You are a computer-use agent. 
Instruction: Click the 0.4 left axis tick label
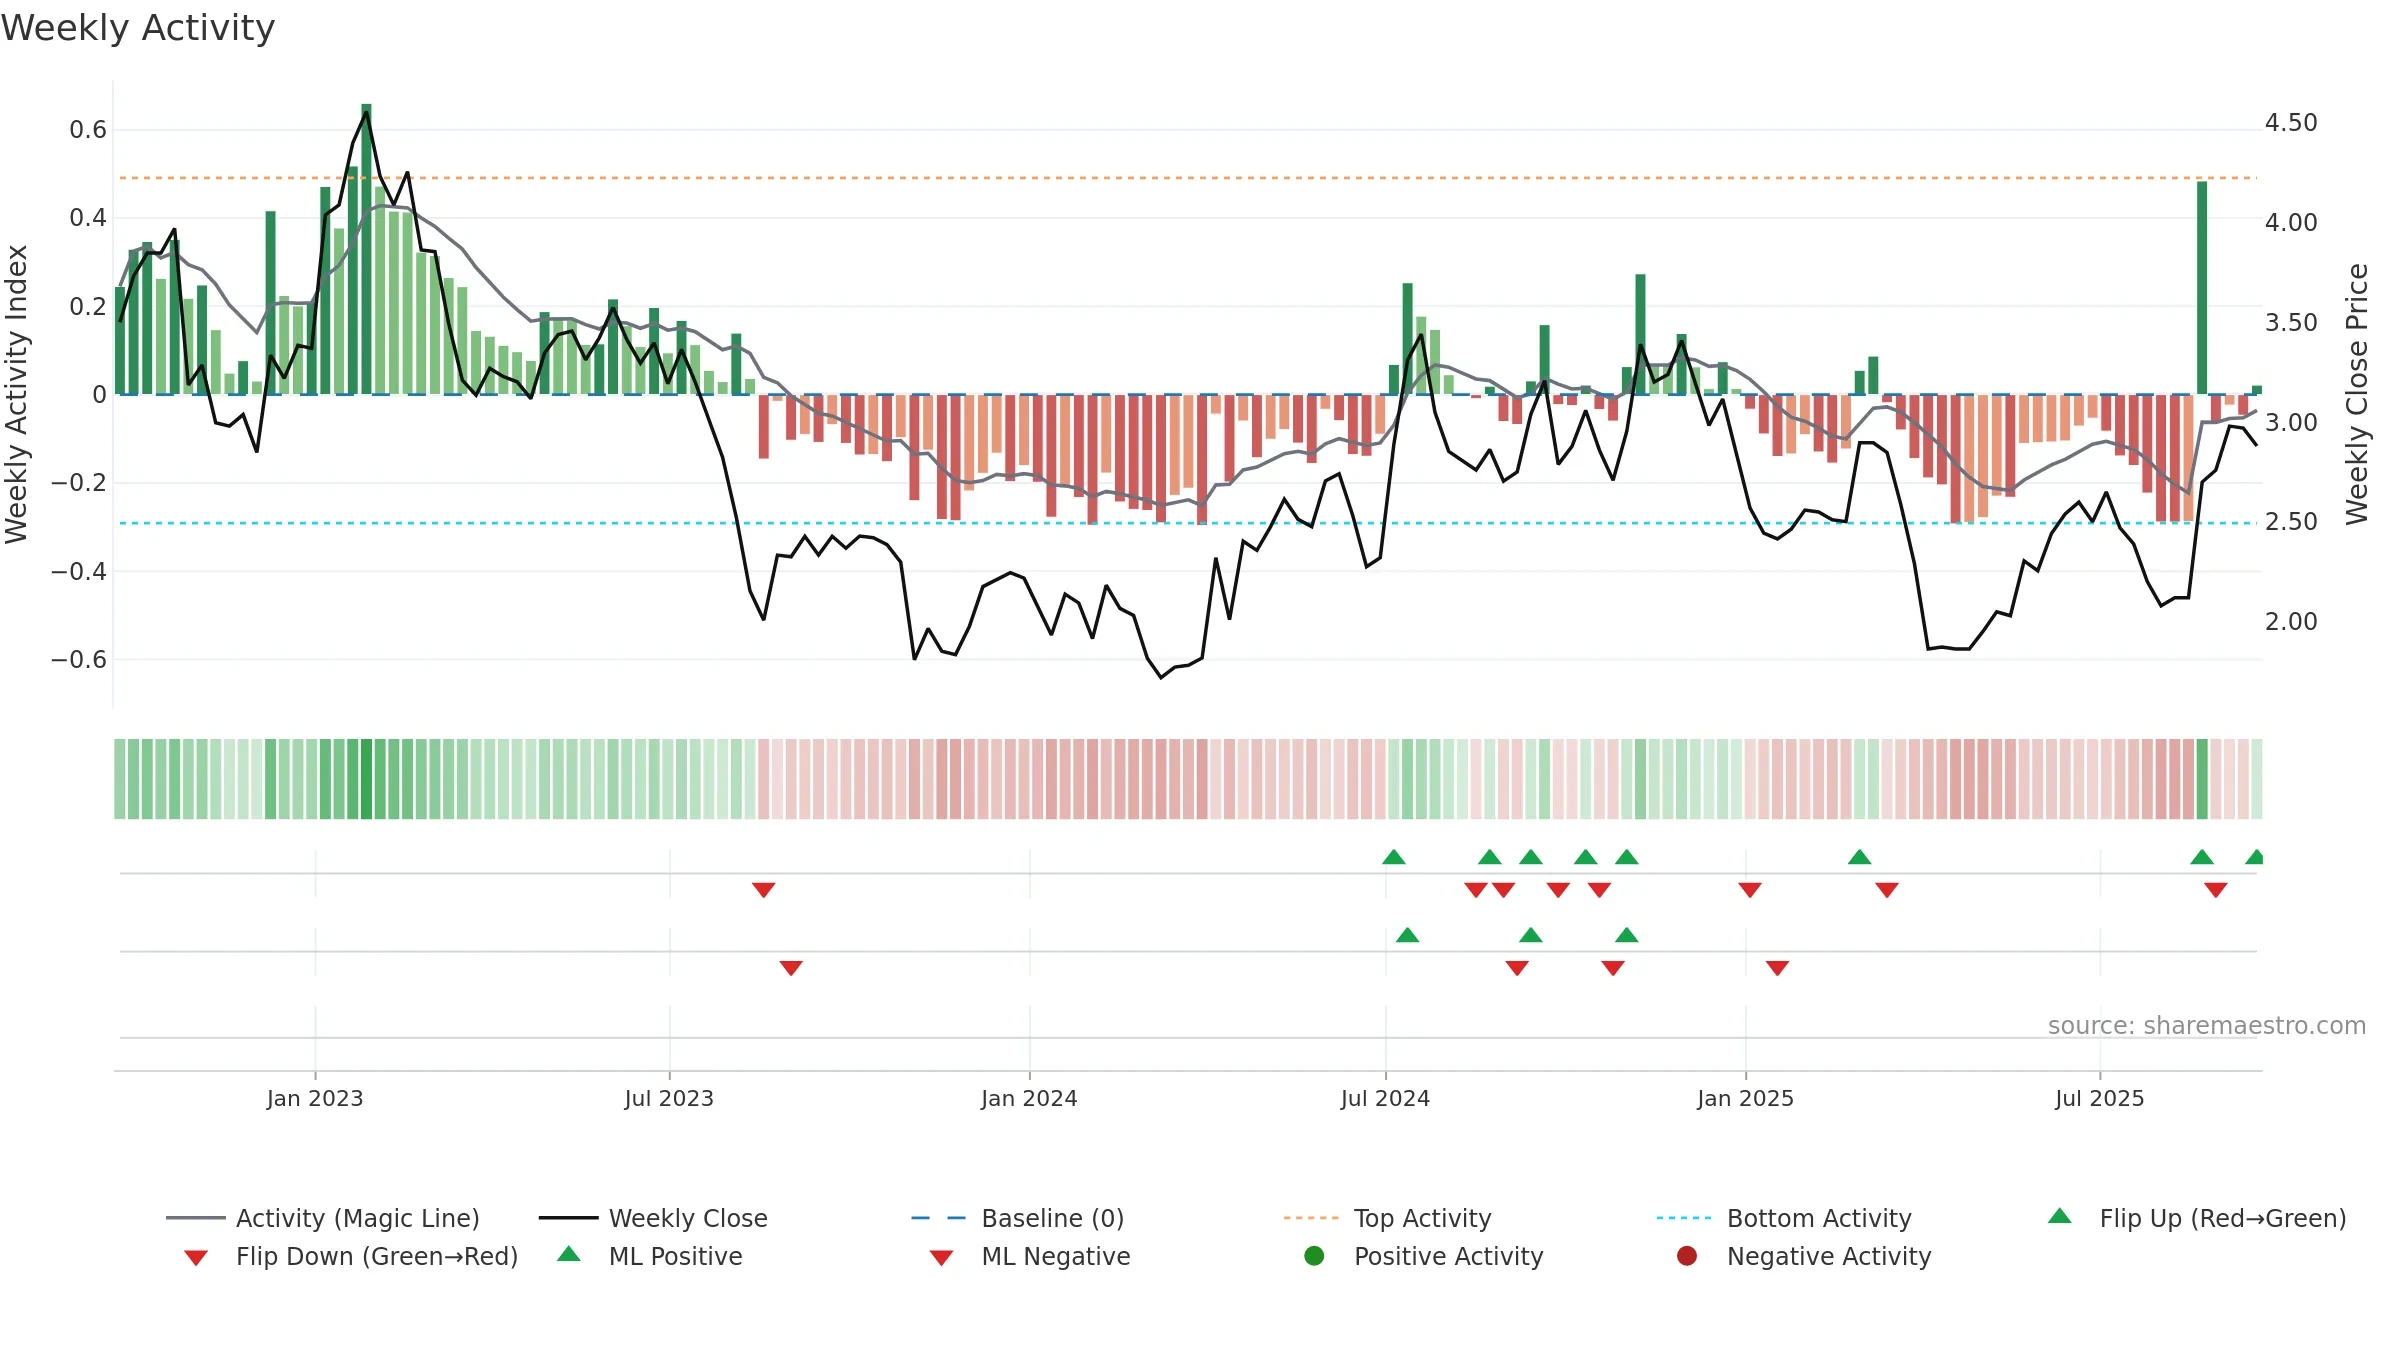point(88,218)
